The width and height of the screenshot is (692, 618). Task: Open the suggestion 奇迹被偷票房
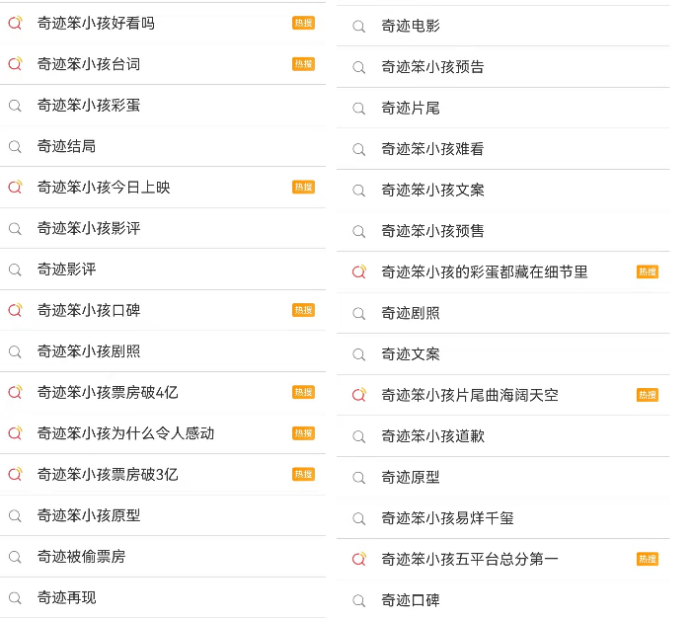163,557
